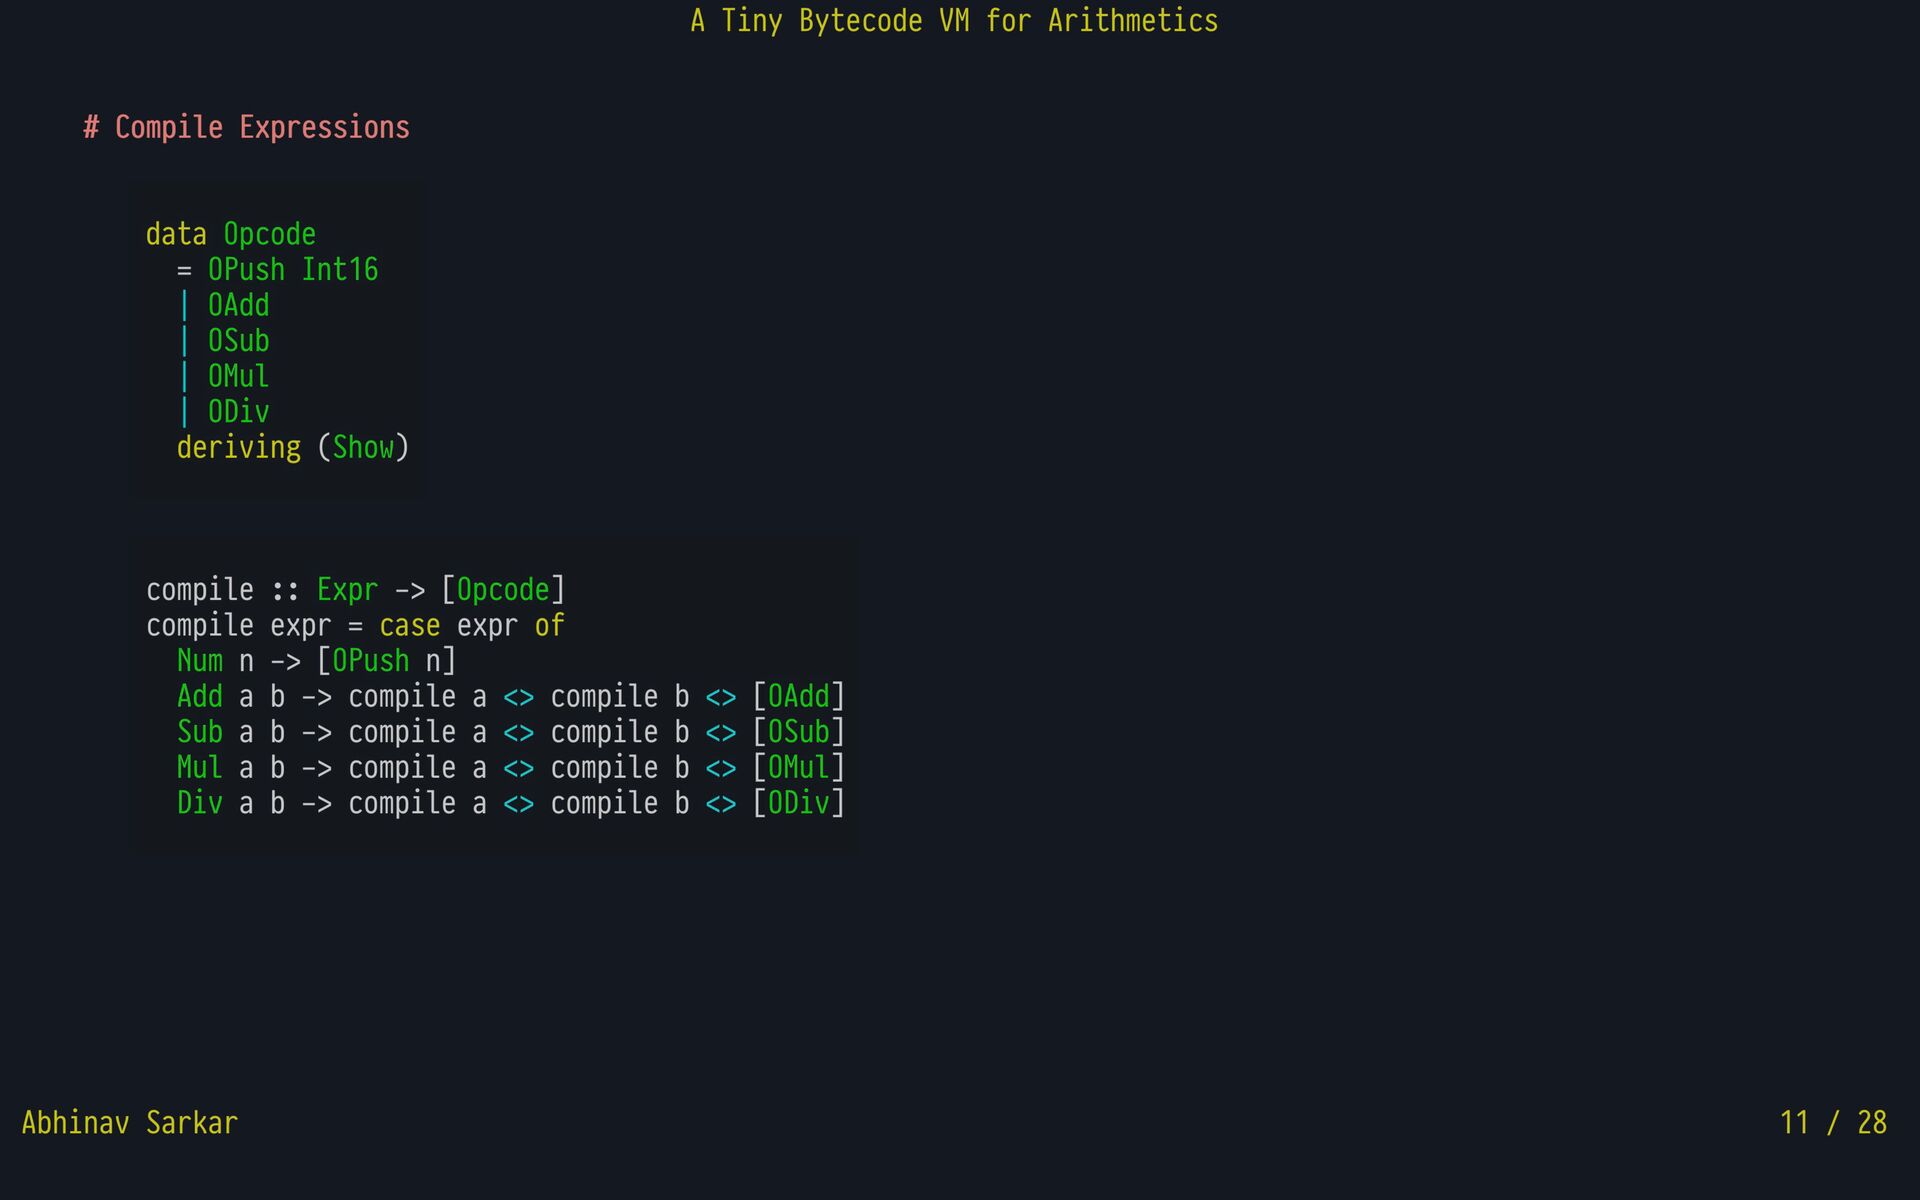Screen dimensions: 1920x1200
Task: Click the 'deriving' keyword
Action: (238, 448)
